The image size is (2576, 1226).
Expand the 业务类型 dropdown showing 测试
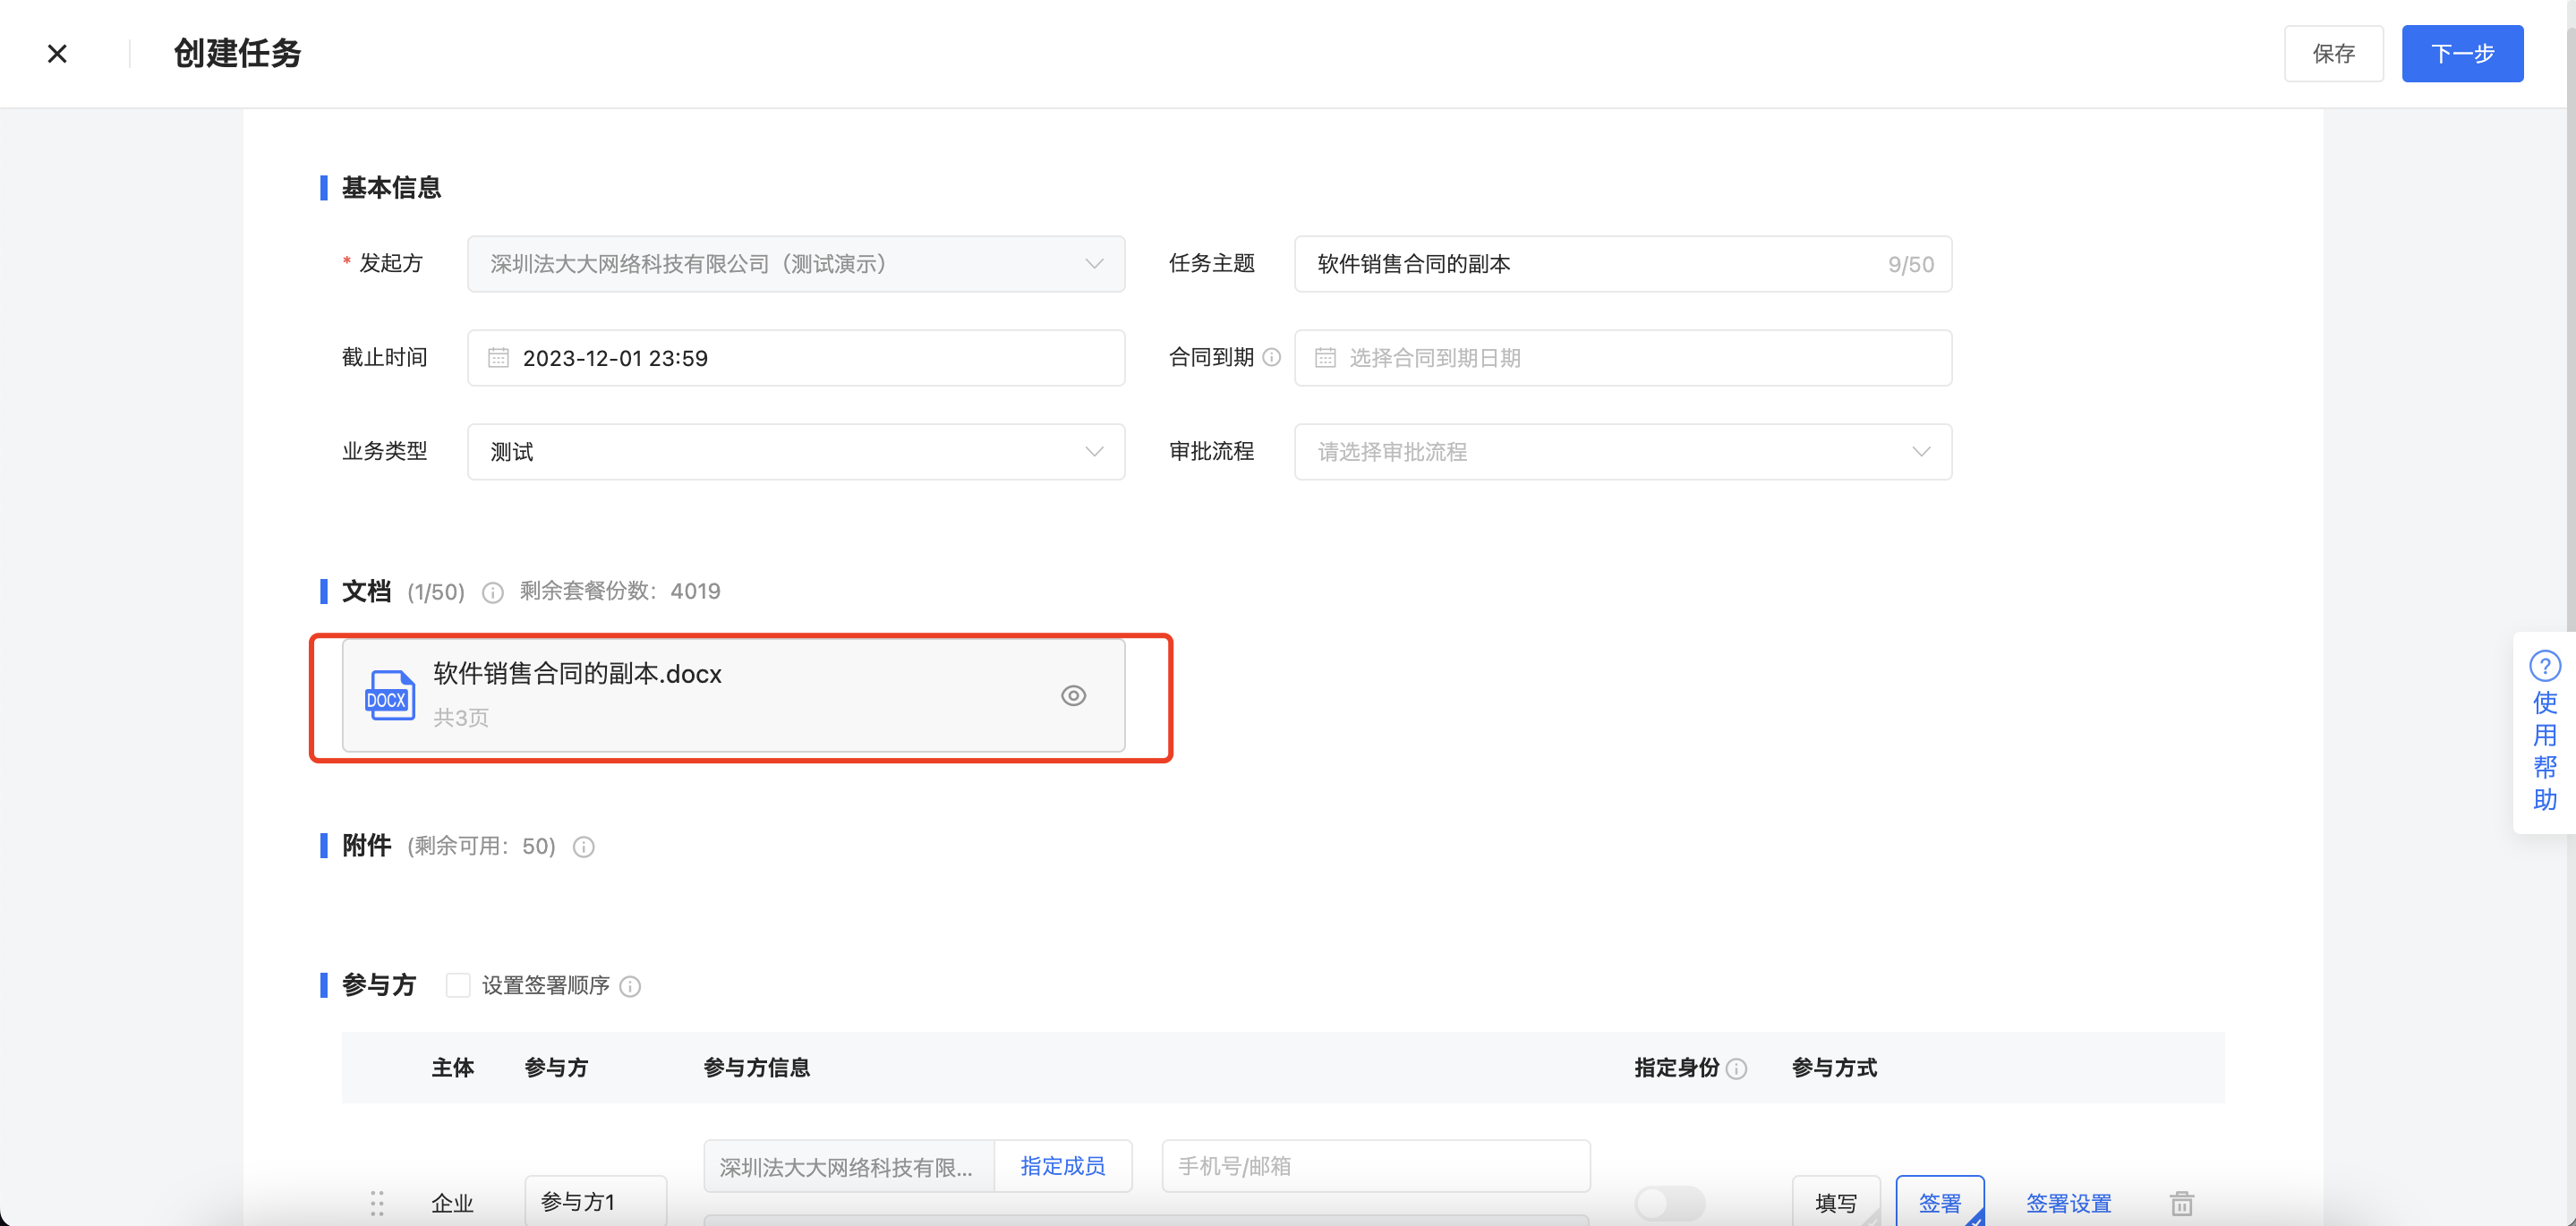point(796,452)
